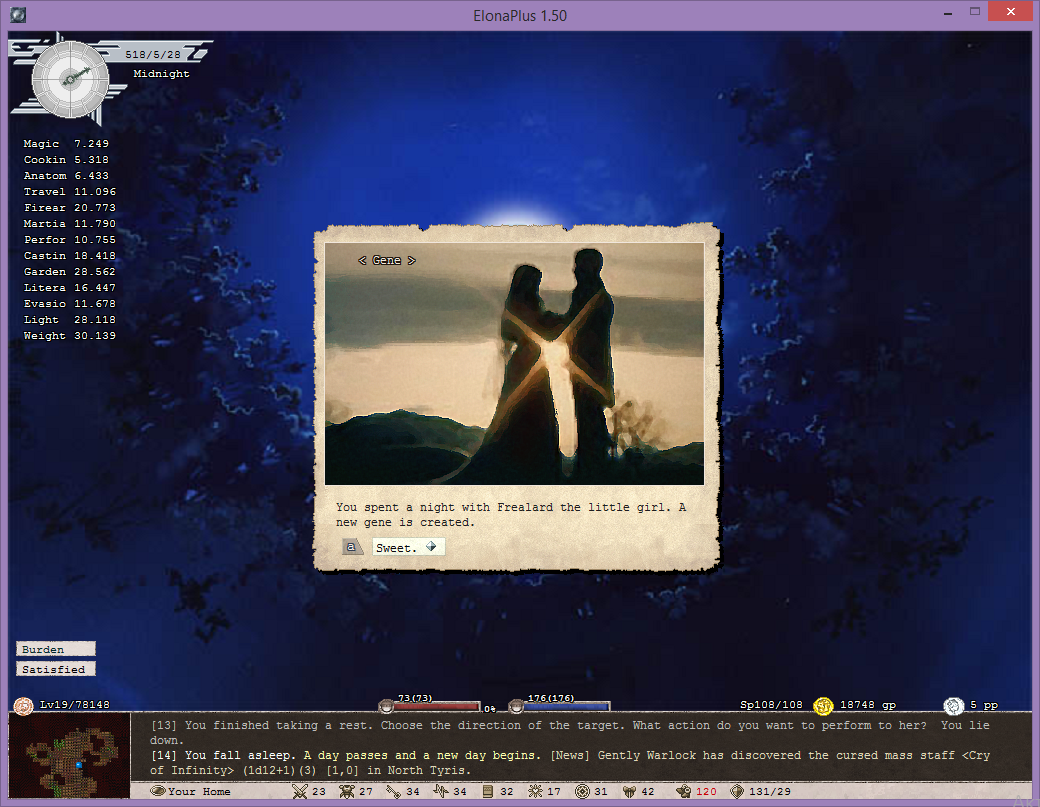The height and width of the screenshot is (807, 1040).
Task: Click the clock compass dial icon
Action: [x=70, y=80]
